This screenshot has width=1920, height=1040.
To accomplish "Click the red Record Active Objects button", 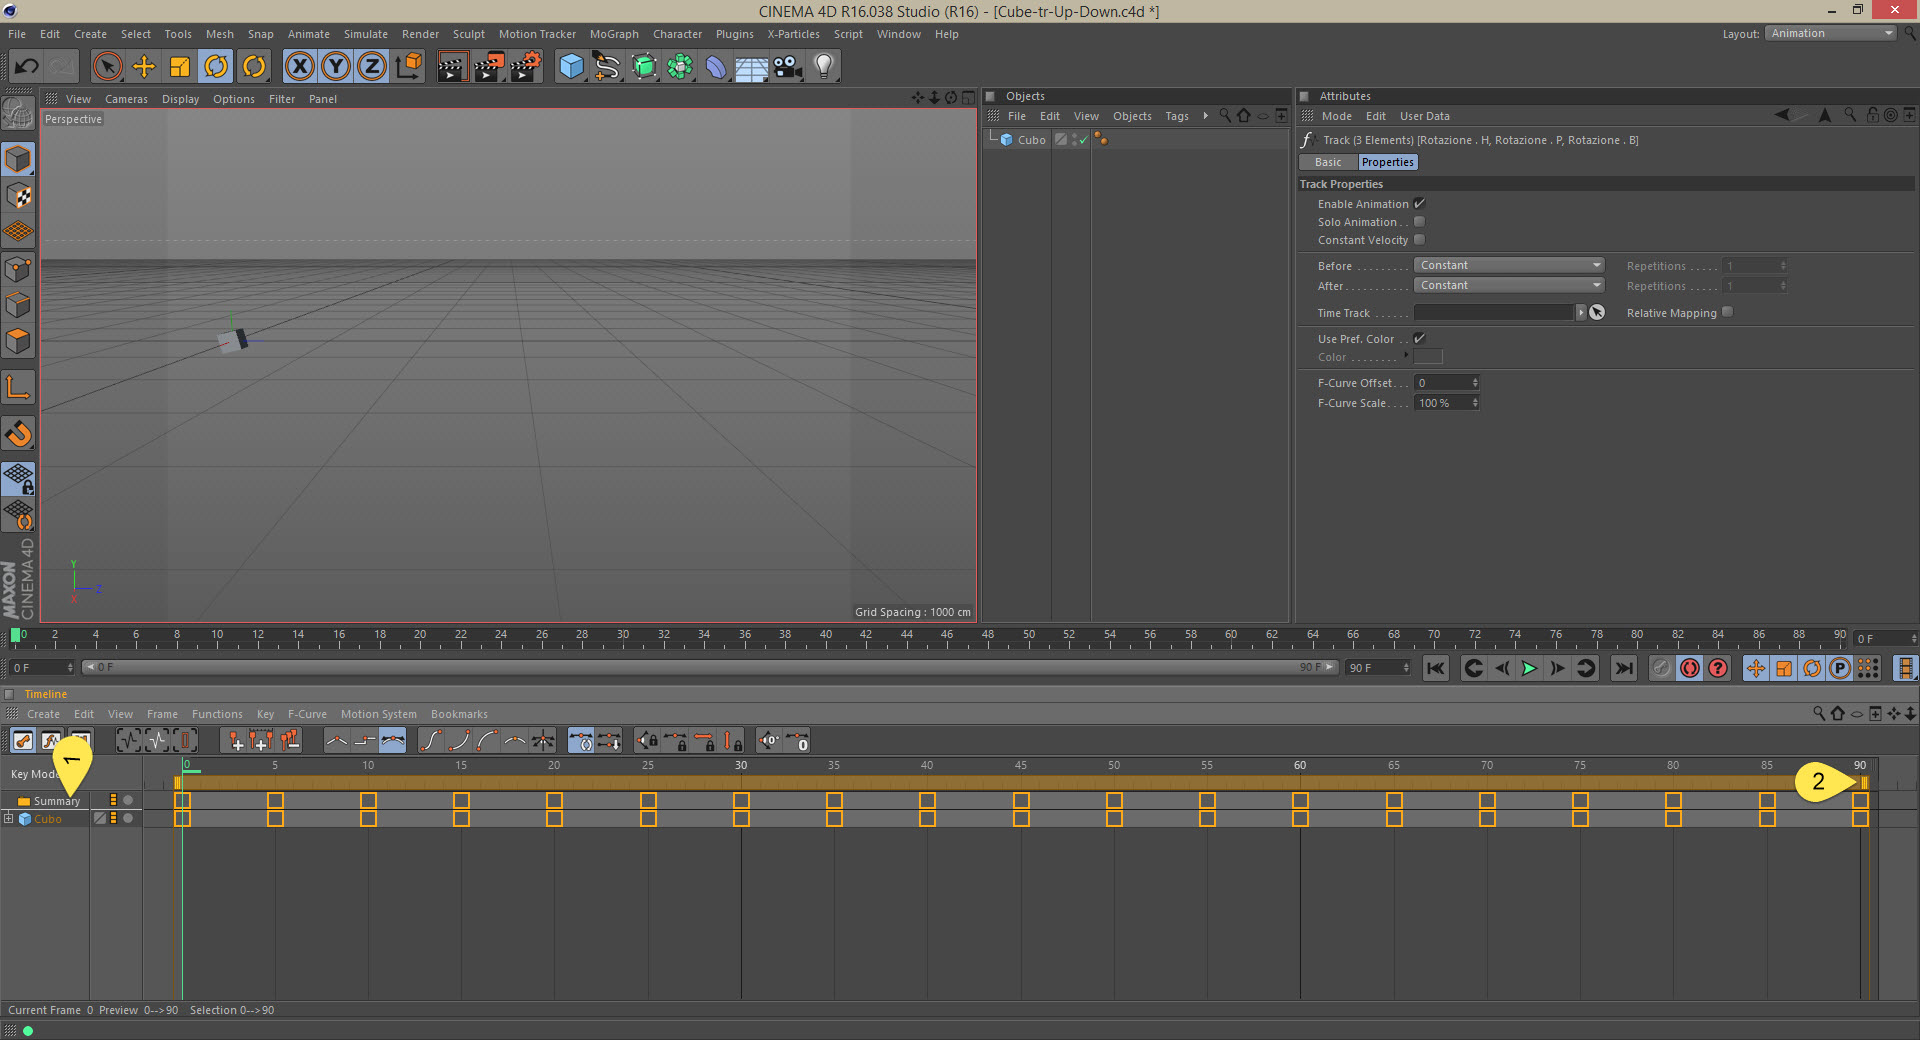I will [x=1690, y=668].
